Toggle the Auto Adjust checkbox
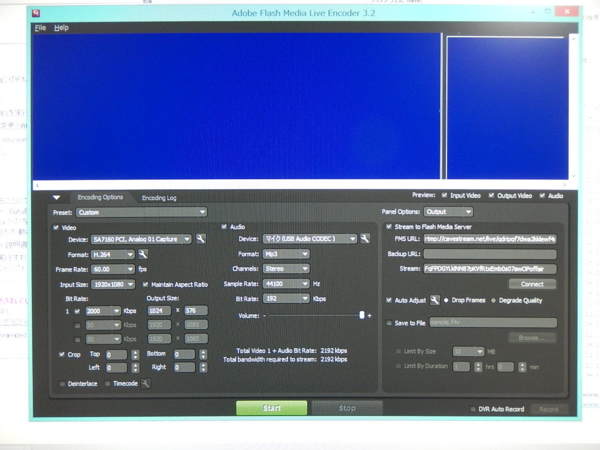This screenshot has width=600, height=450. (389, 300)
